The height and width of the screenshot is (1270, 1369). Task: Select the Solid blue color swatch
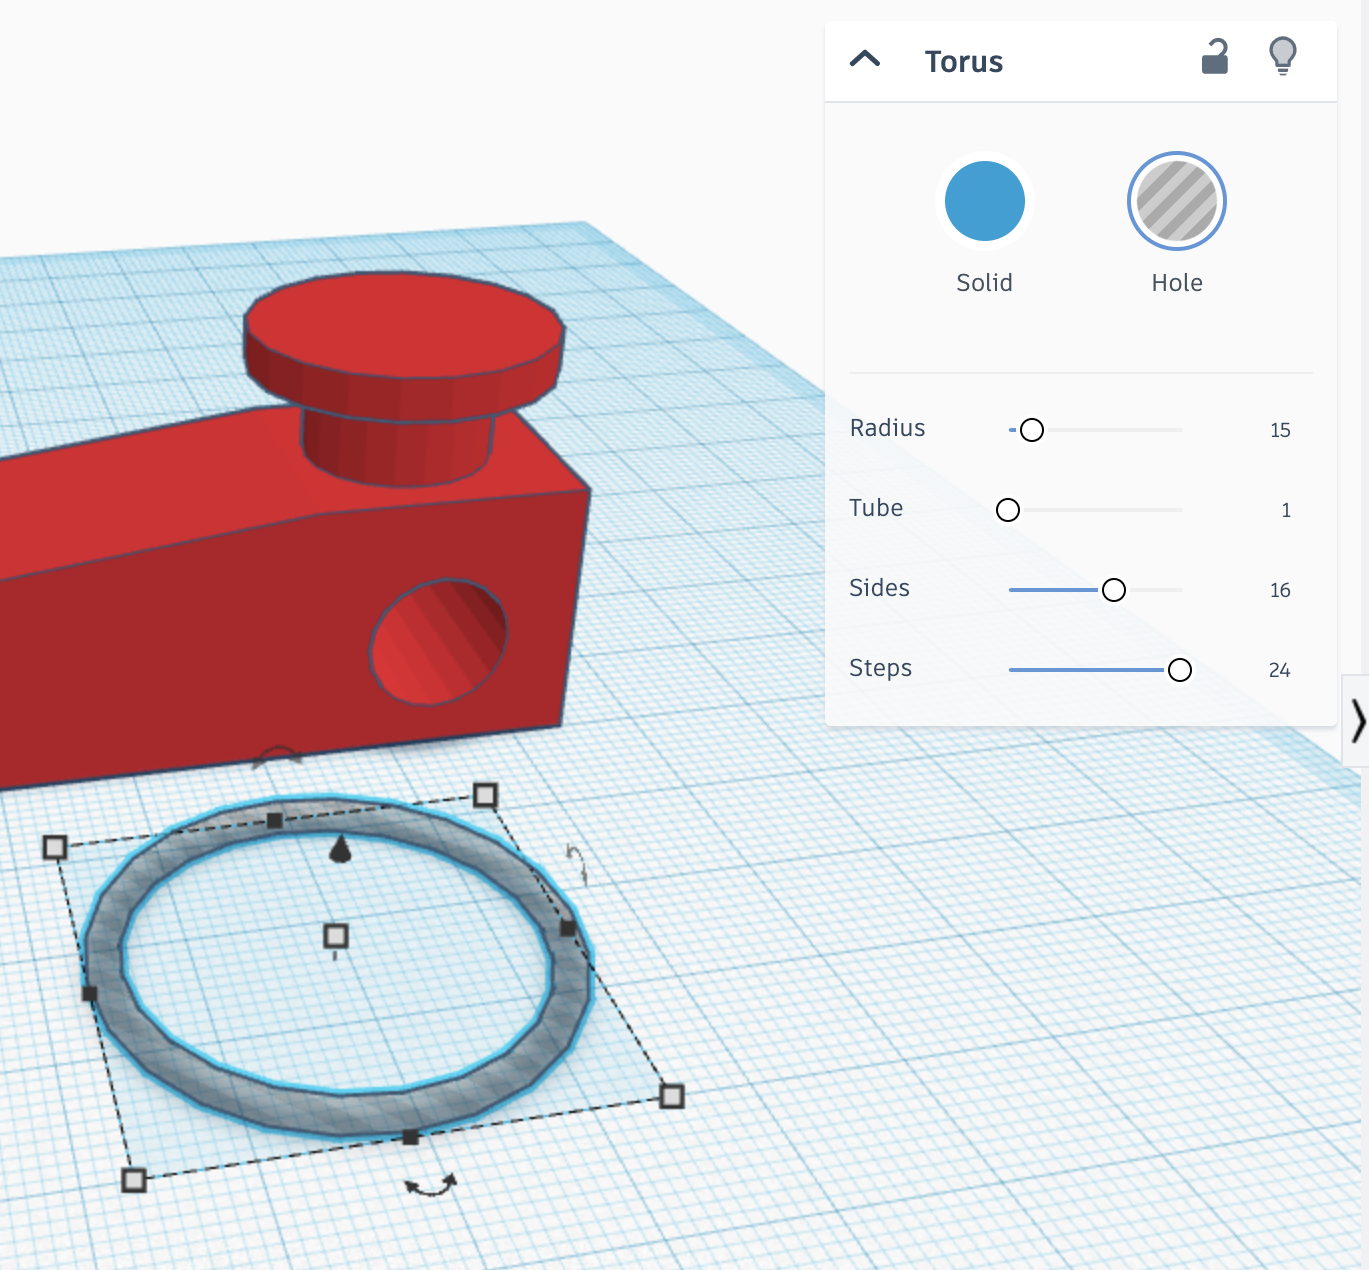[x=985, y=201]
